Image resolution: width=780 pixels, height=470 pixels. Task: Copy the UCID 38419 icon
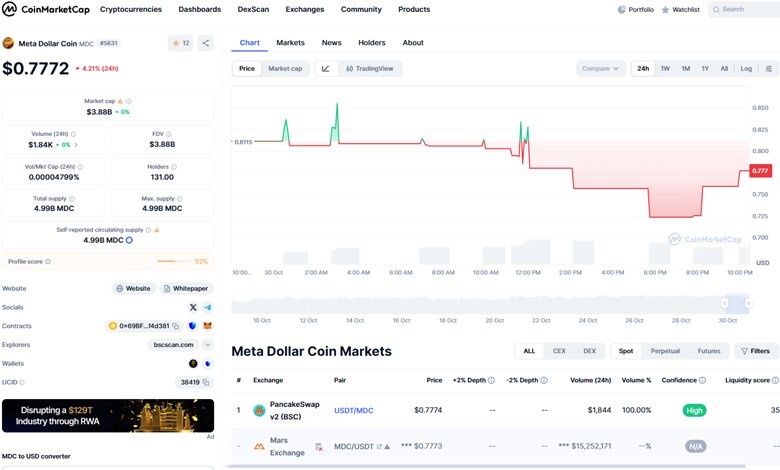[206, 382]
